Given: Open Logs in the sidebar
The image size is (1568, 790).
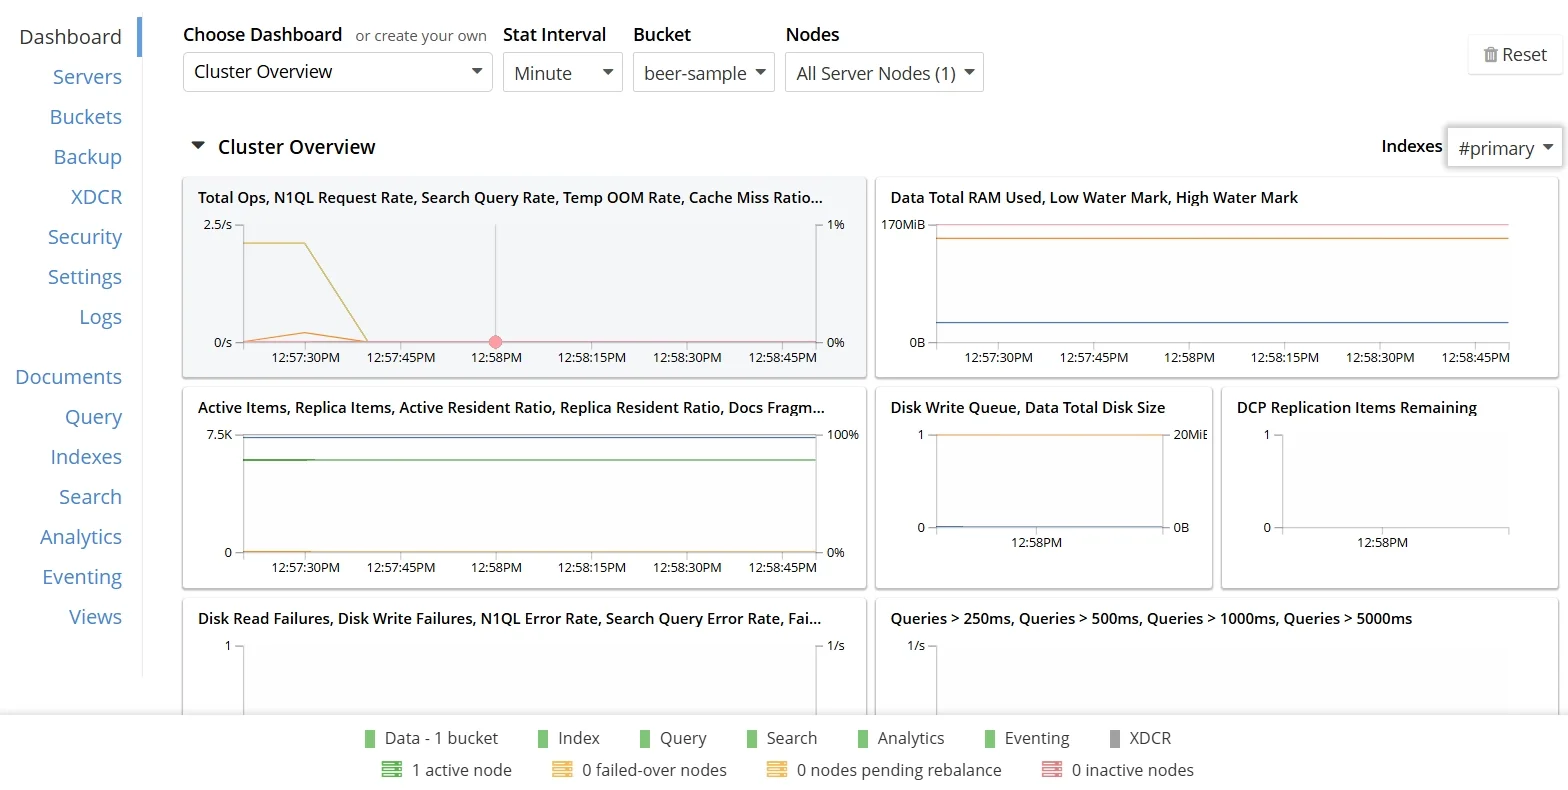Looking at the screenshot, I should [101, 317].
